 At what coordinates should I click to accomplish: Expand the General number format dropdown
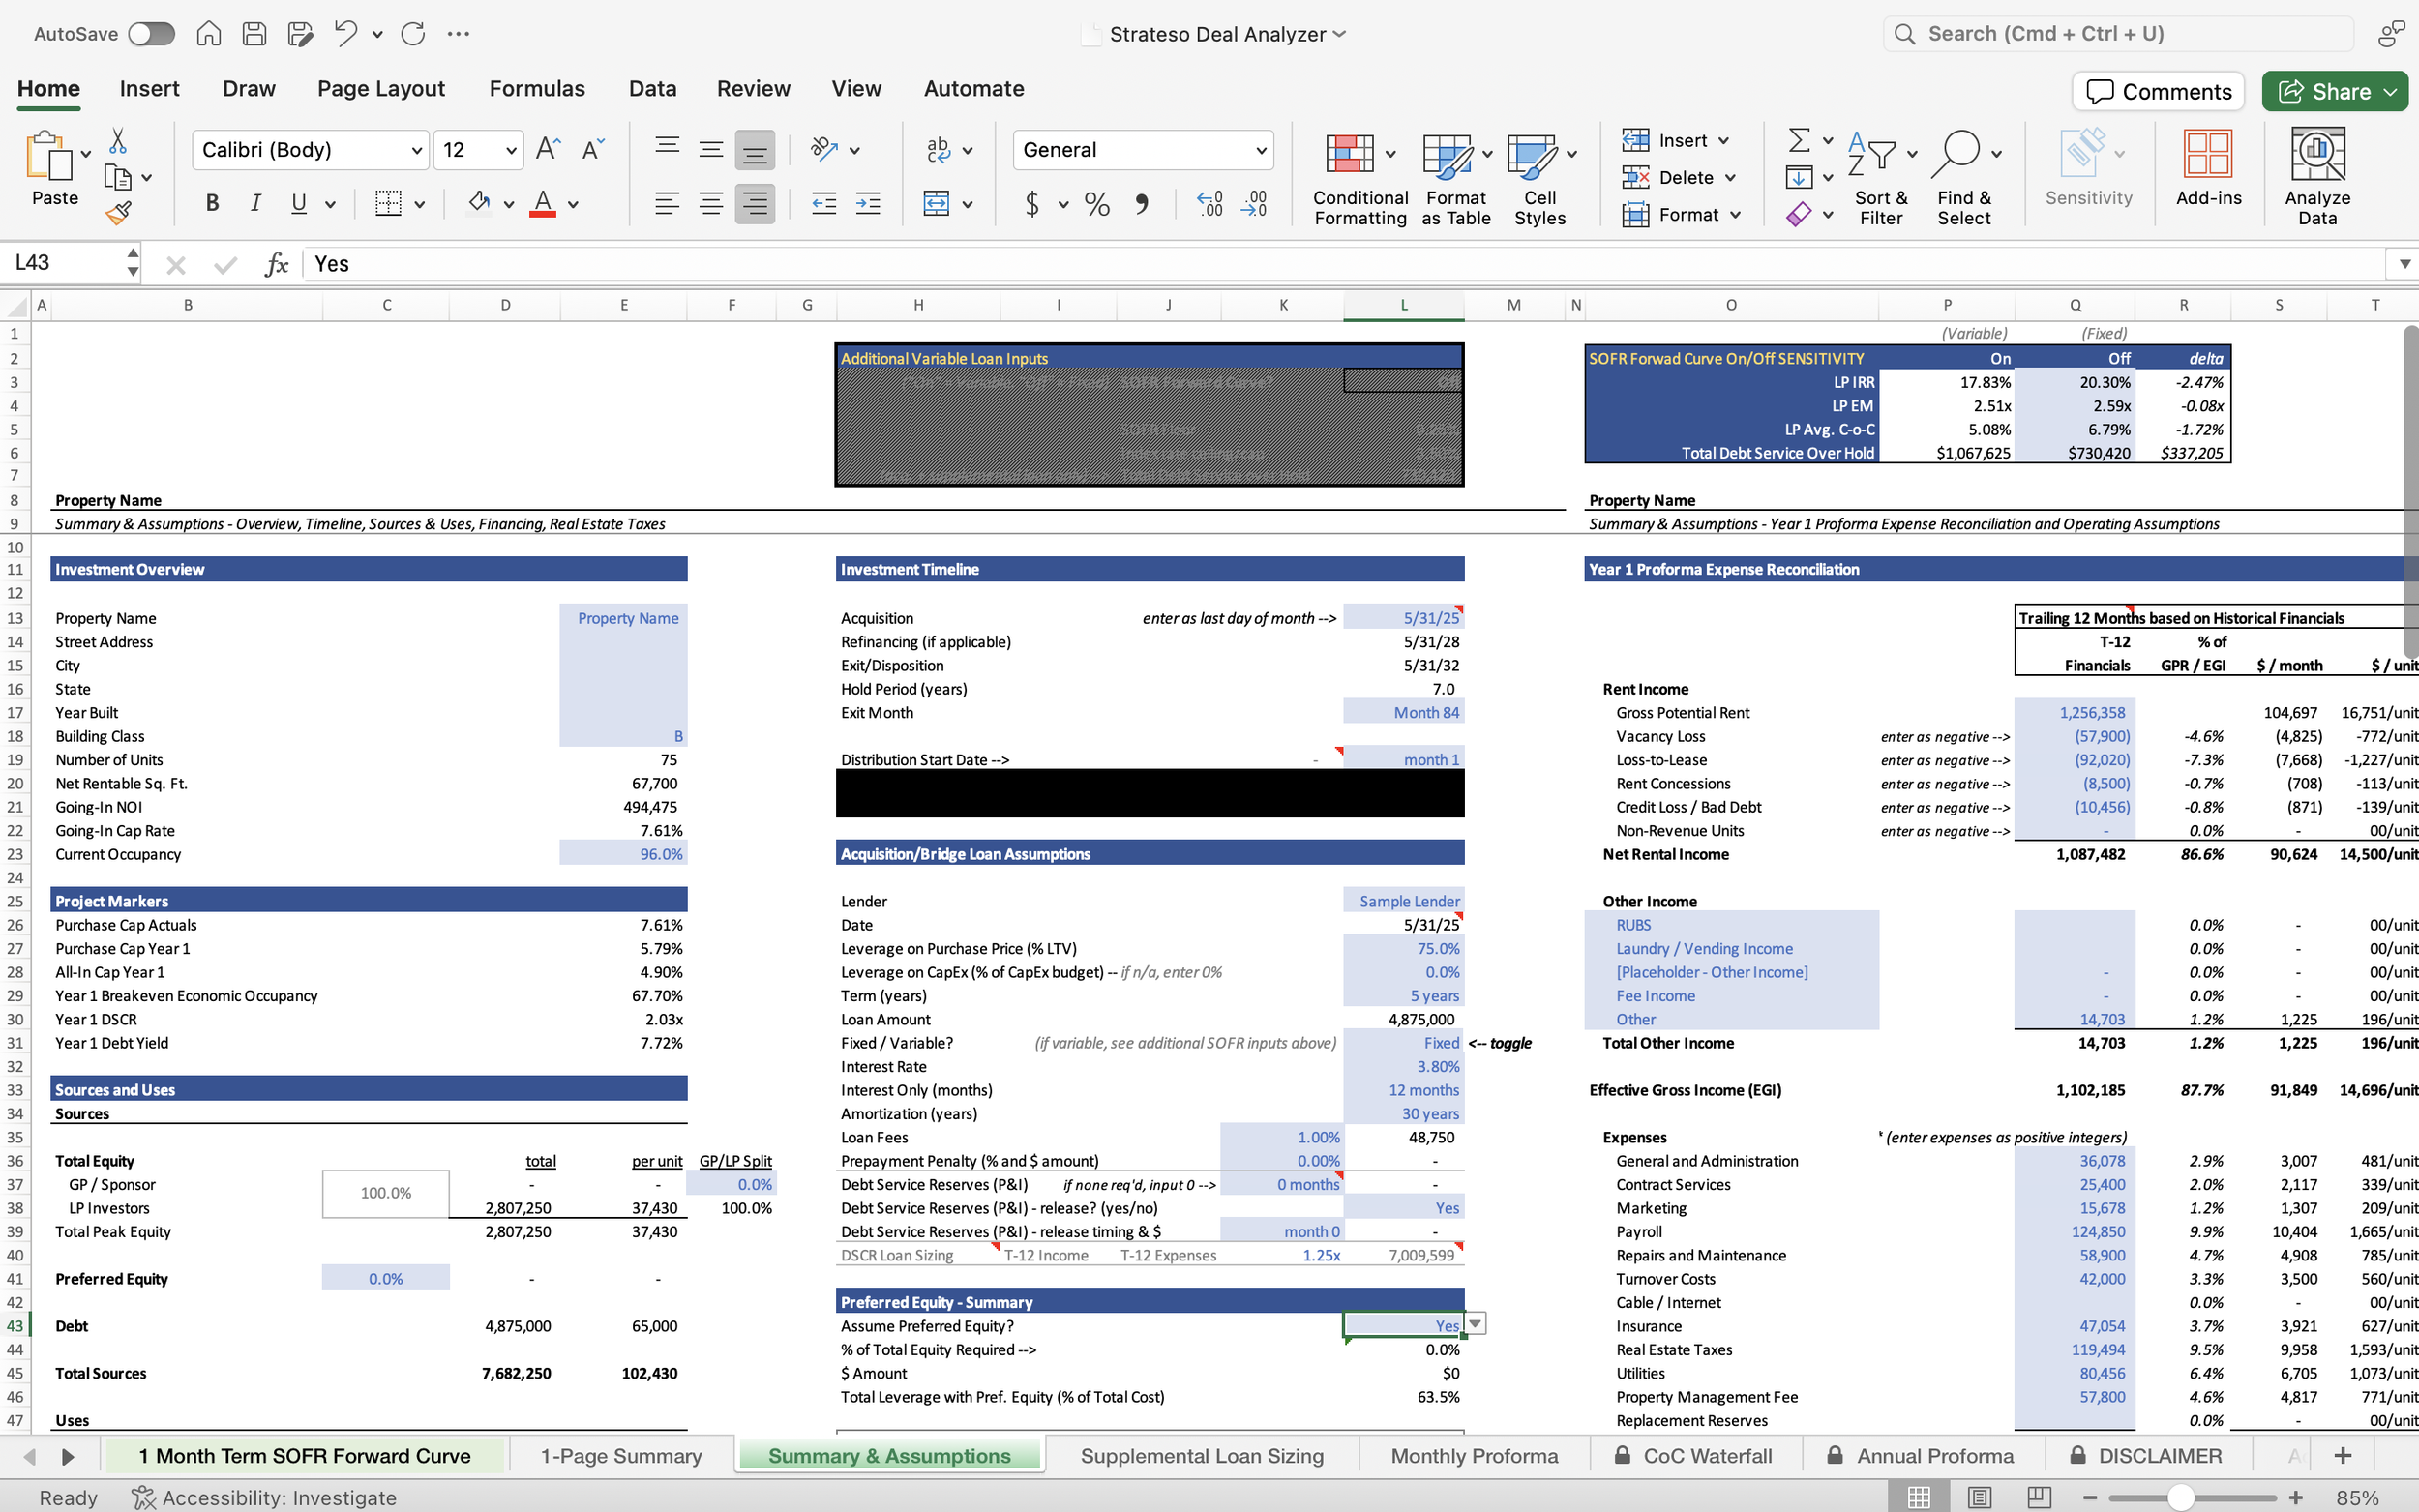point(1261,150)
